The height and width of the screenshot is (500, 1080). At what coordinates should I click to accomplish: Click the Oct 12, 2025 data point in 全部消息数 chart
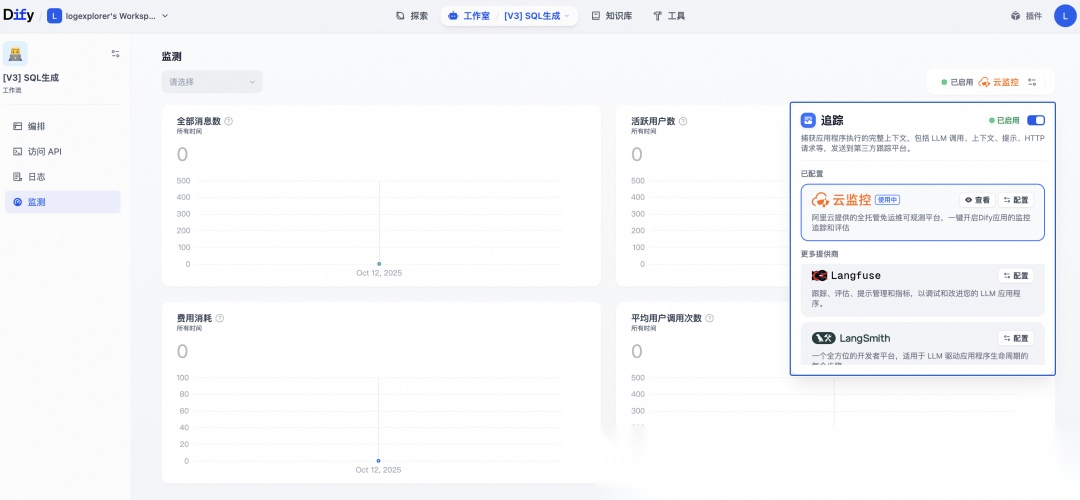(379, 264)
